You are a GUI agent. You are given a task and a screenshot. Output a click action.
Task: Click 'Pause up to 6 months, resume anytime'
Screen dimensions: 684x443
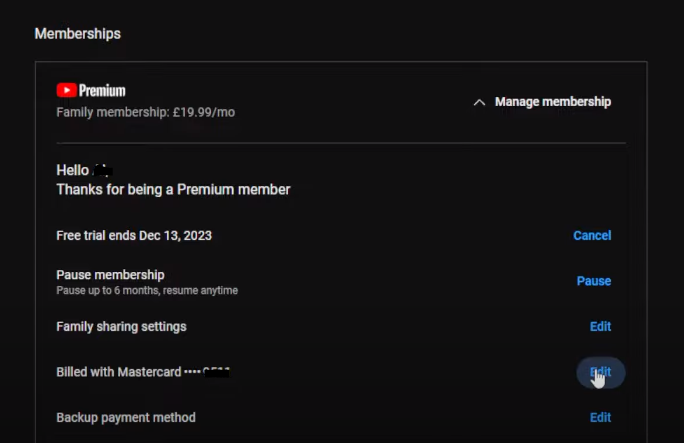click(x=147, y=290)
